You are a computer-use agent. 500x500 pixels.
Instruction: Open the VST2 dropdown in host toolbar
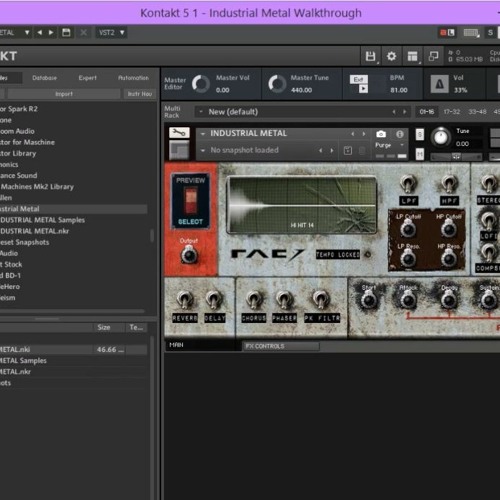(x=111, y=33)
